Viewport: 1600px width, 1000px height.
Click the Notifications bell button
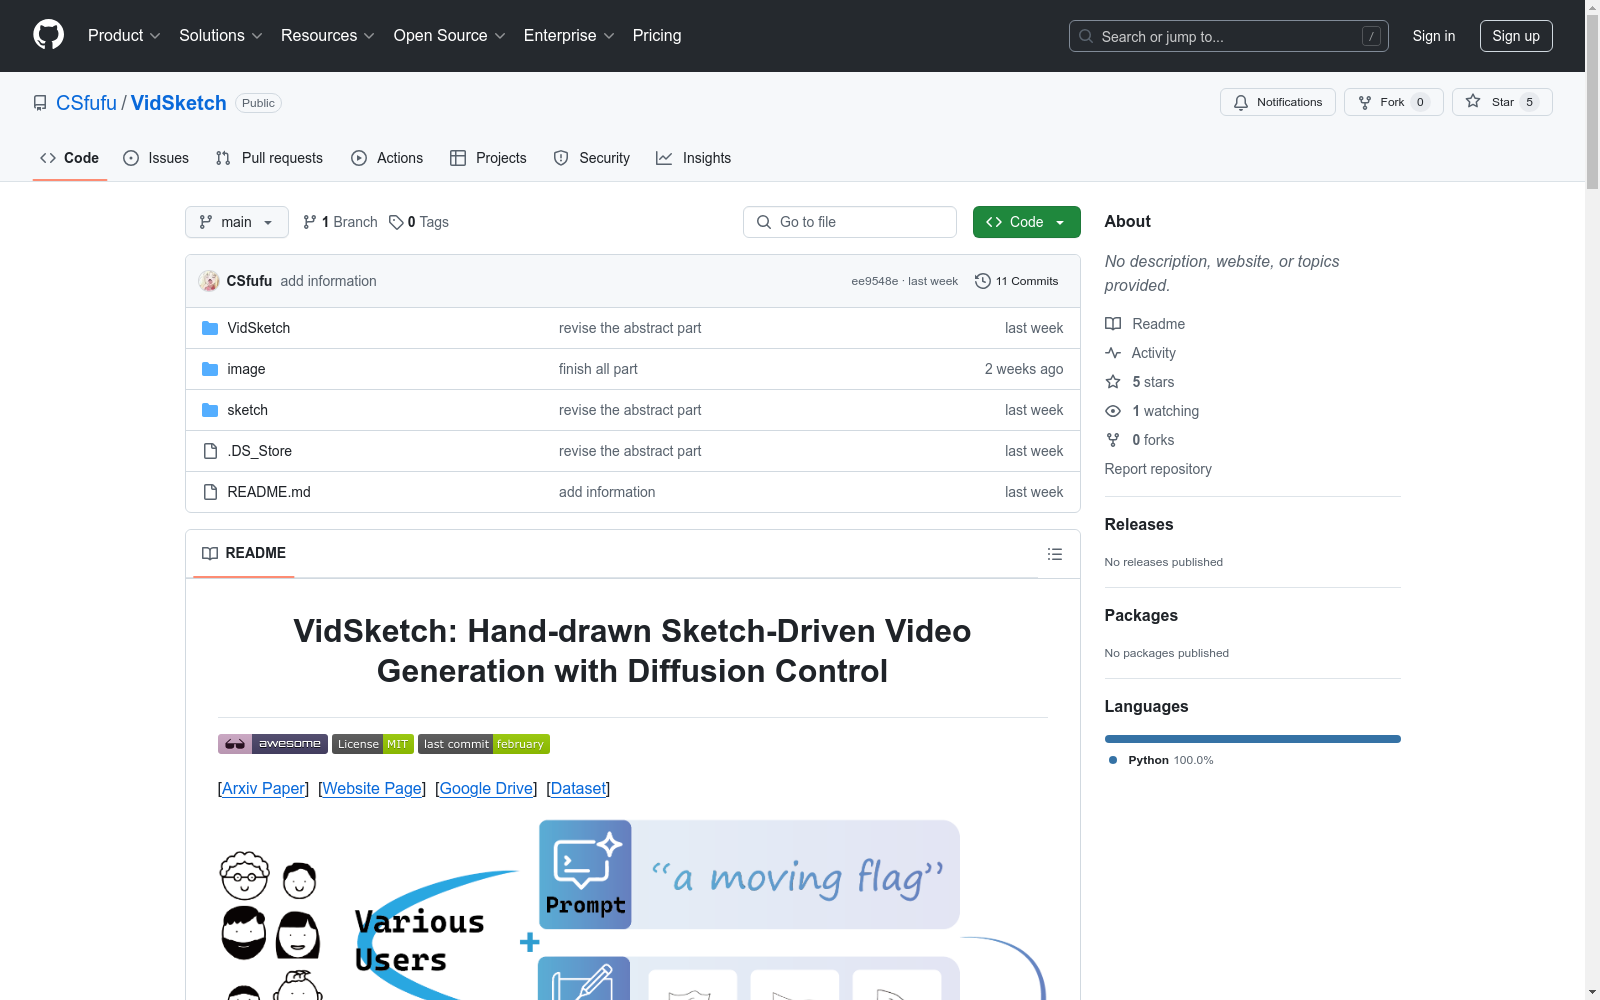click(x=1278, y=102)
